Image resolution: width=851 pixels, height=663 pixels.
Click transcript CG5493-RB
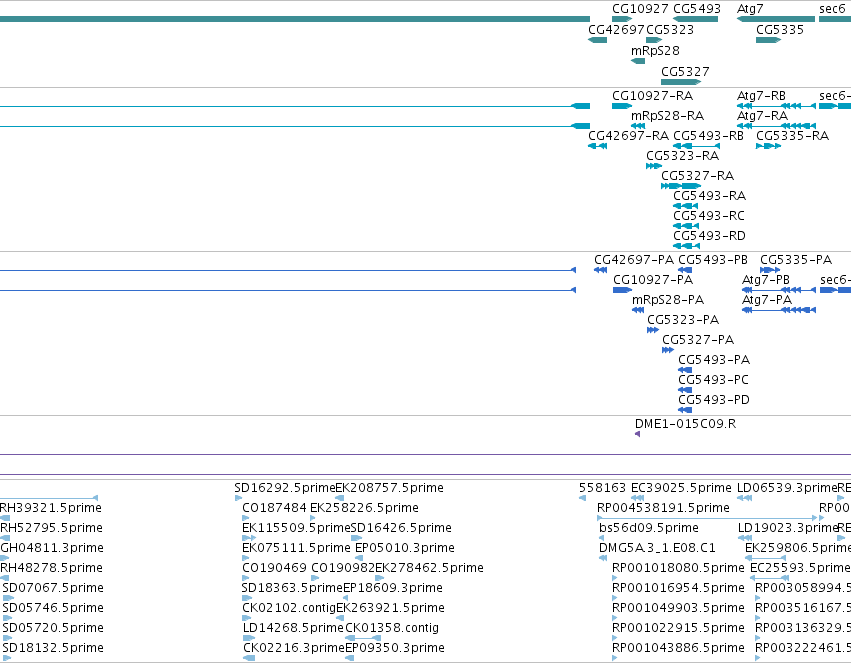coord(696,146)
